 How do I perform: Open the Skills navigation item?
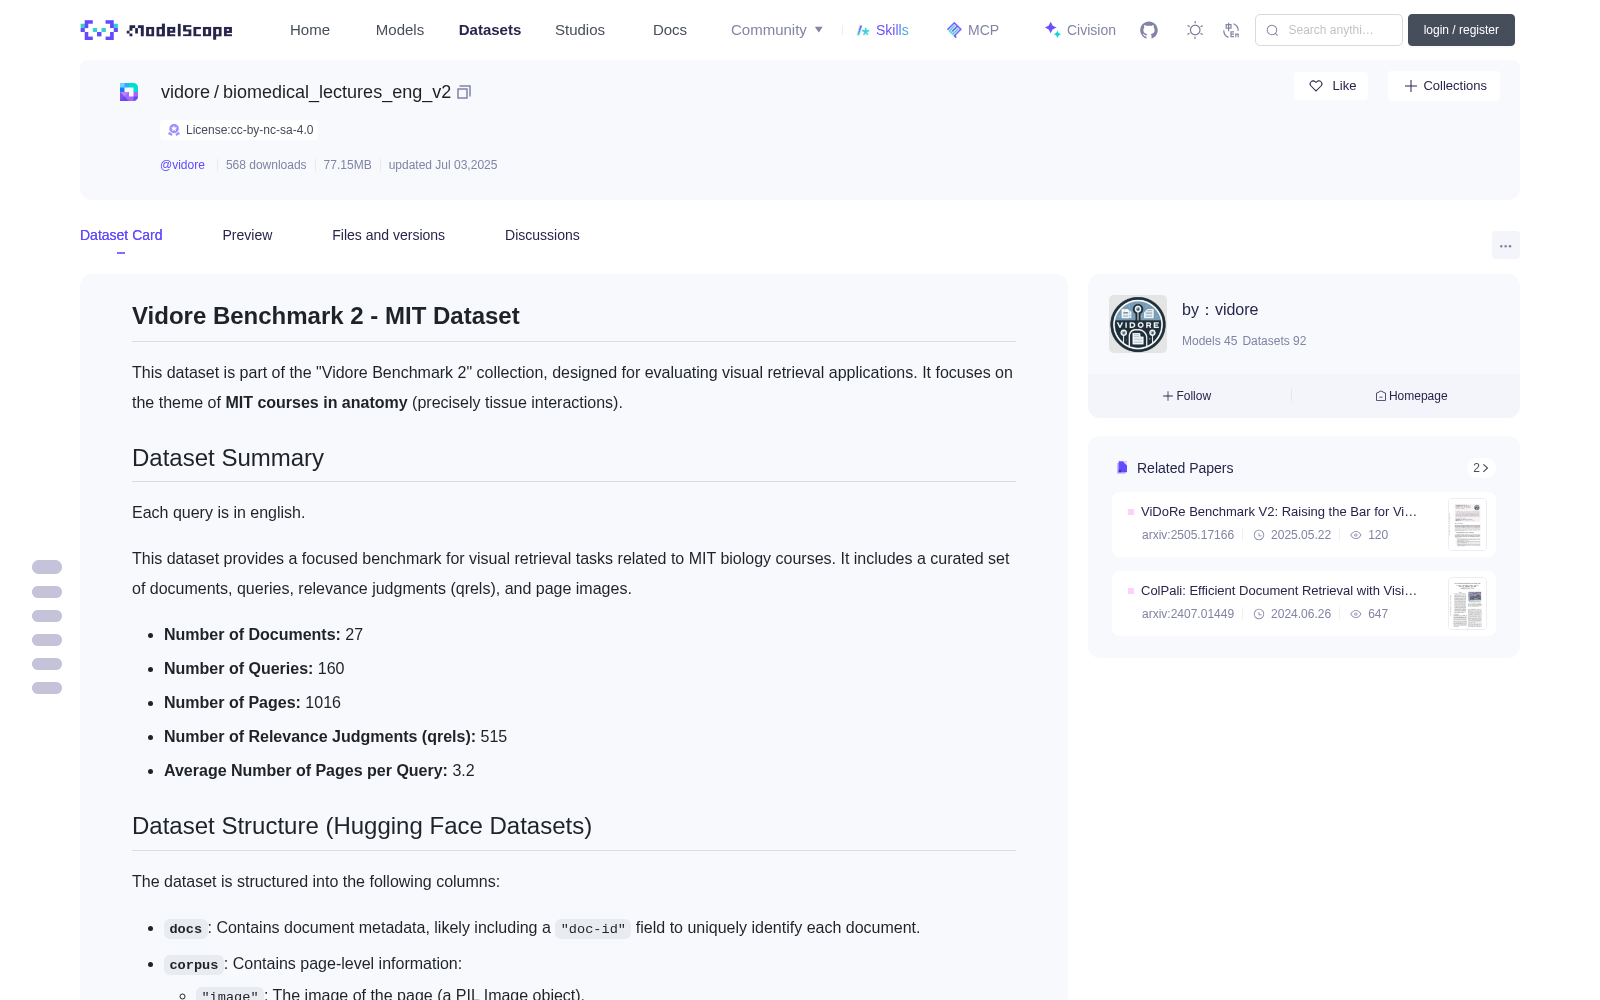click(x=883, y=30)
